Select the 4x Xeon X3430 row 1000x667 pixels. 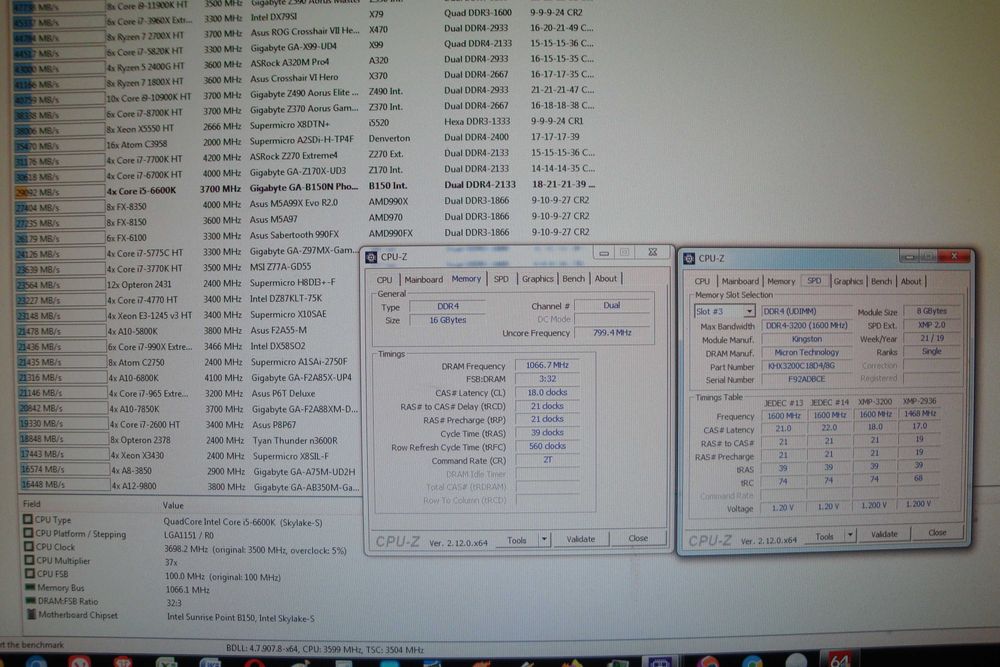click(189, 456)
